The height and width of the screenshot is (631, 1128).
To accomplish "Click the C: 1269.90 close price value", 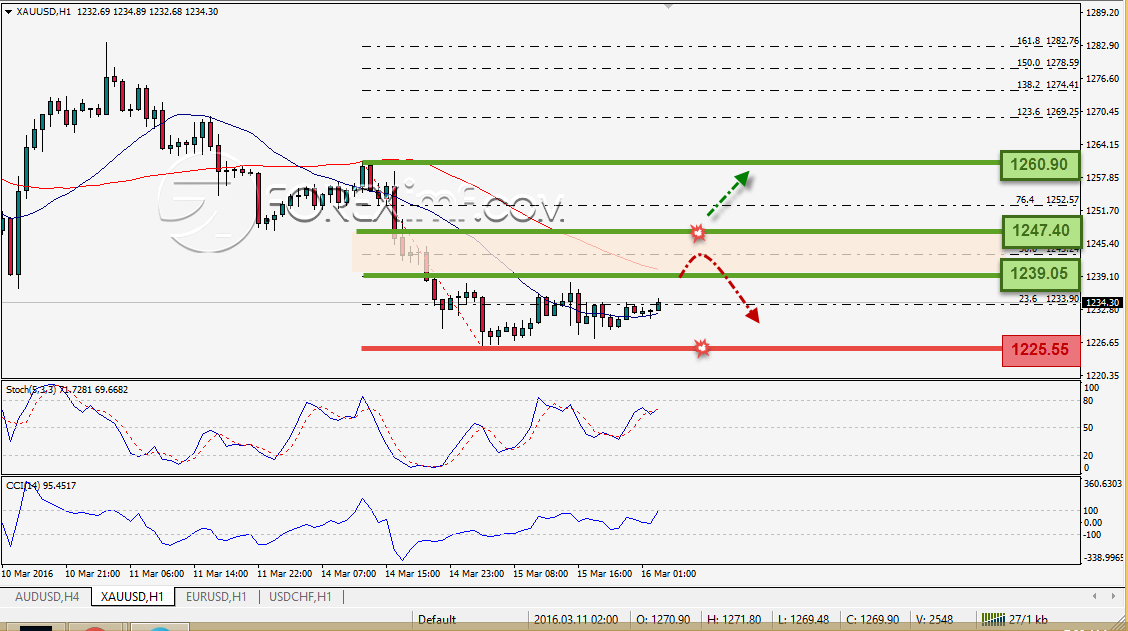I will 872,619.
